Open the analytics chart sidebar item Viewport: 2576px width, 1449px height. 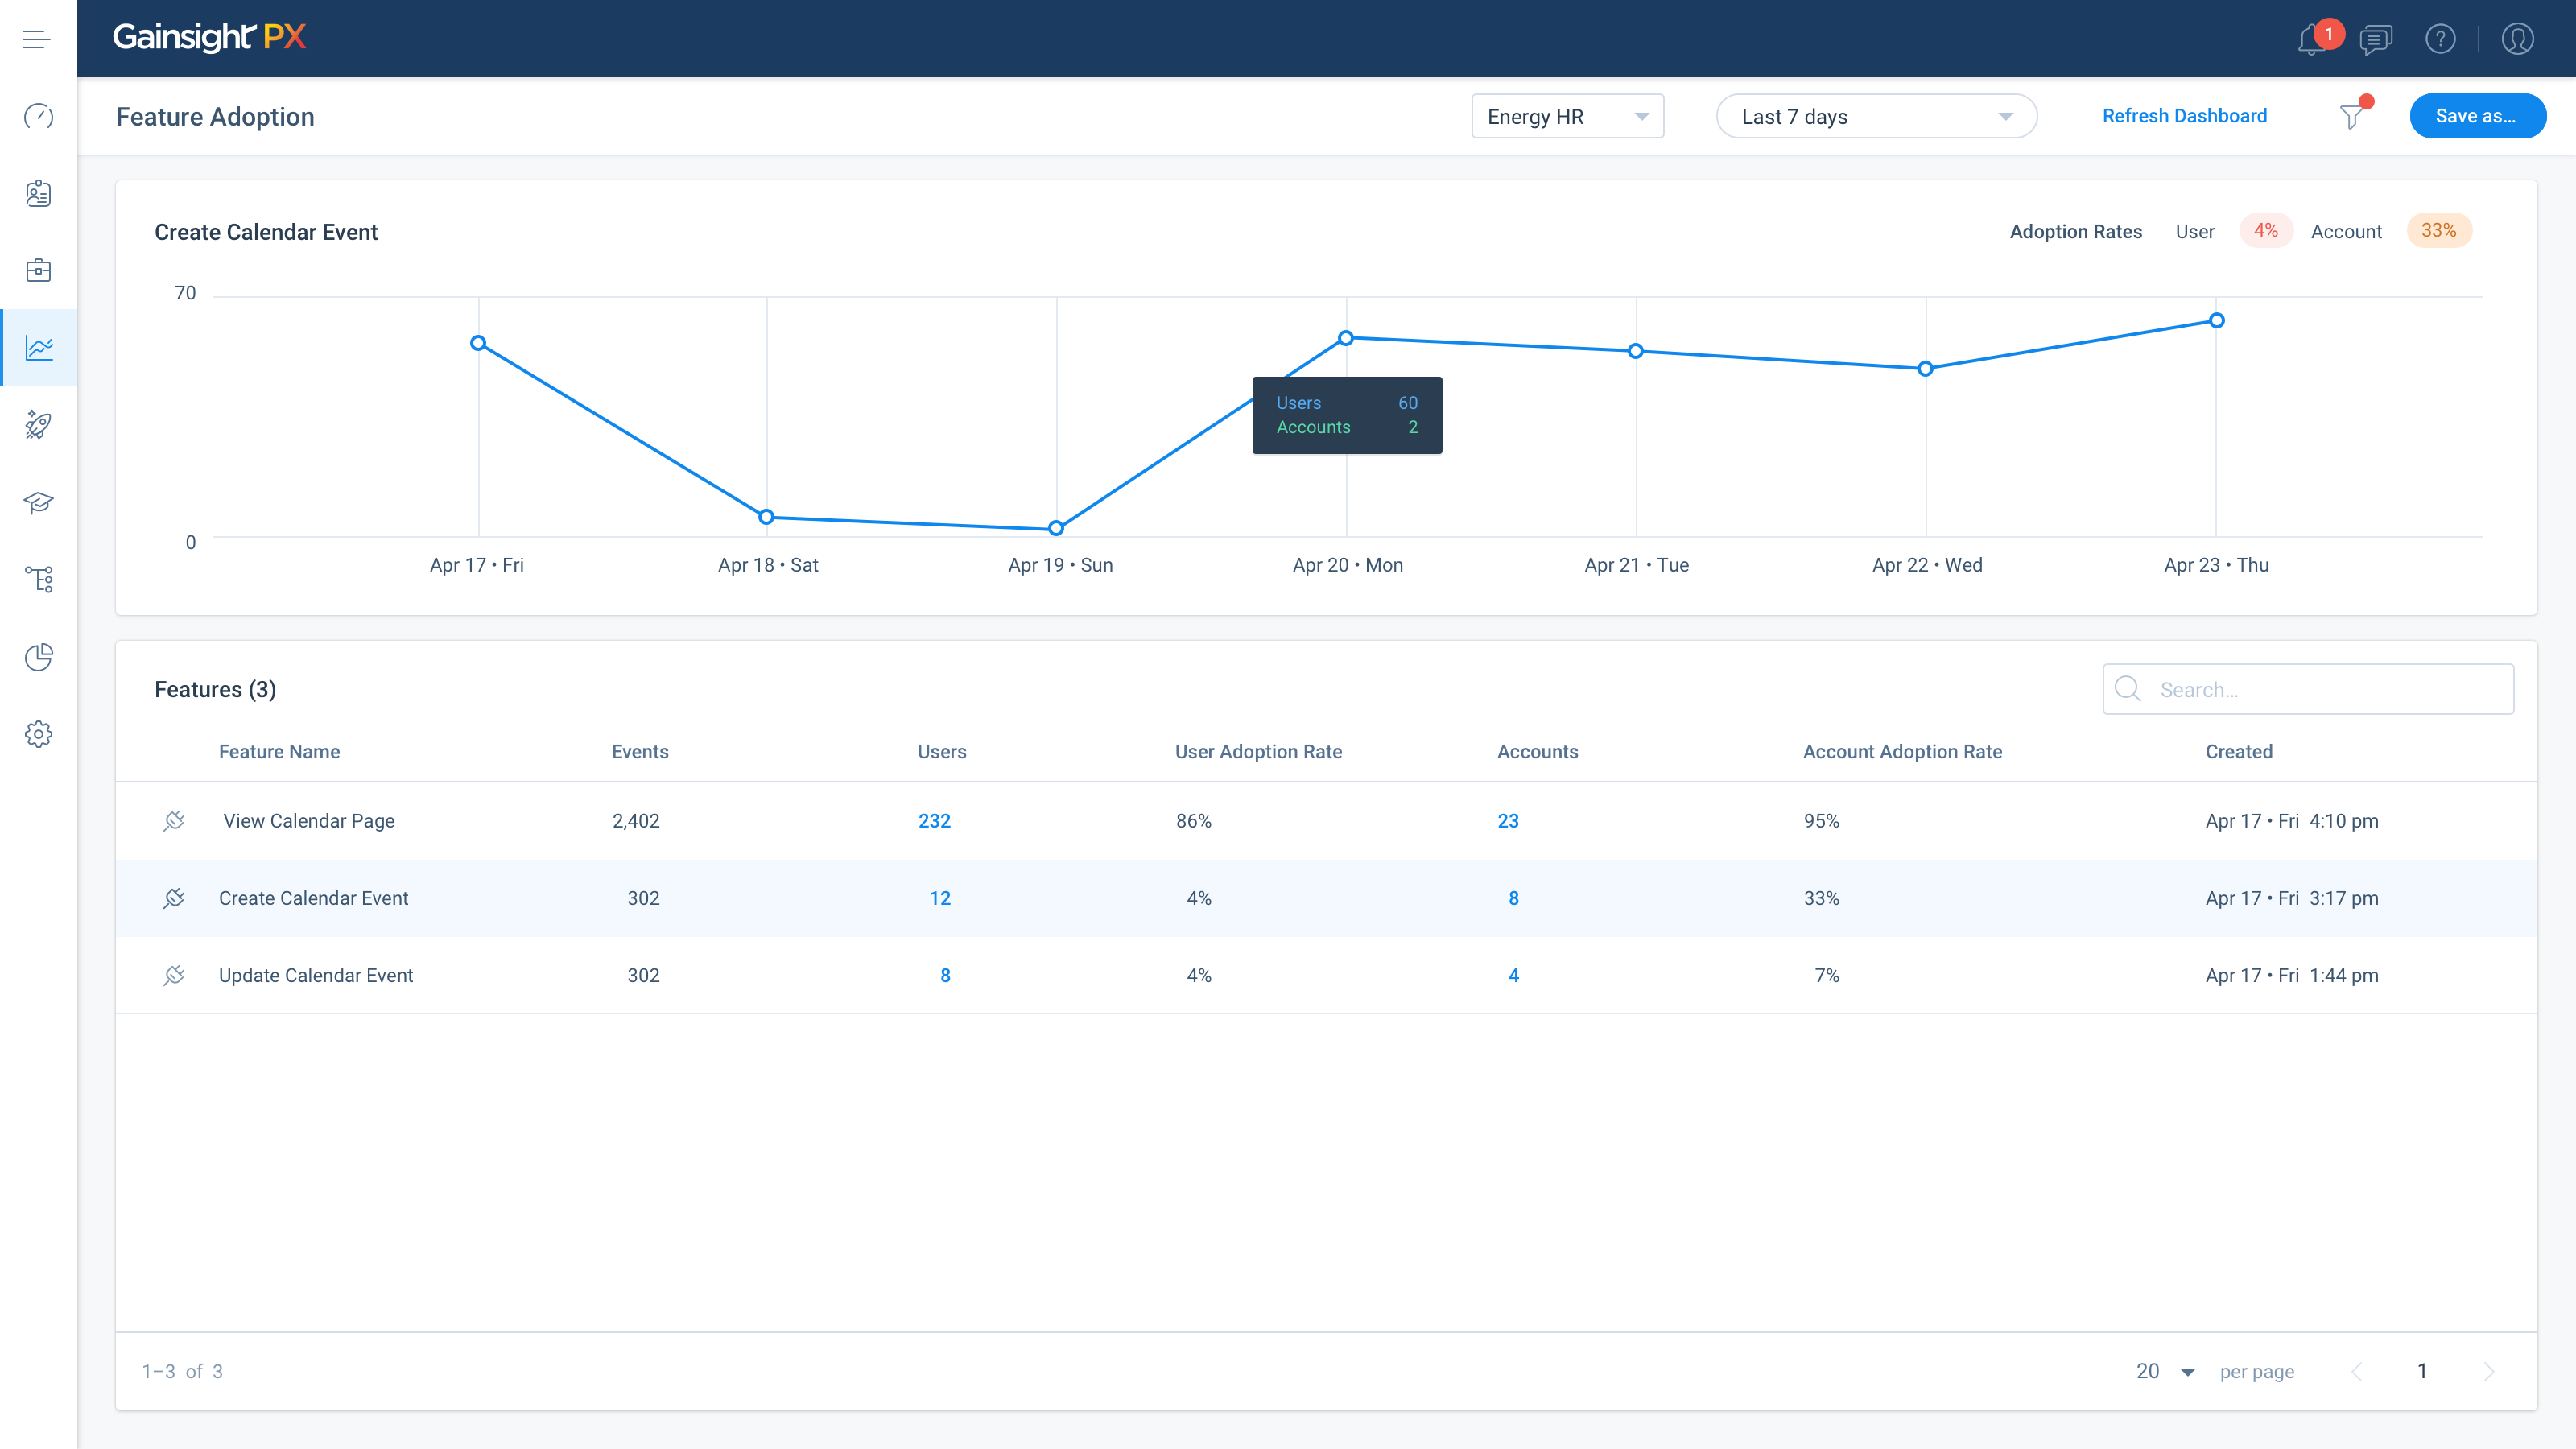click(38, 348)
